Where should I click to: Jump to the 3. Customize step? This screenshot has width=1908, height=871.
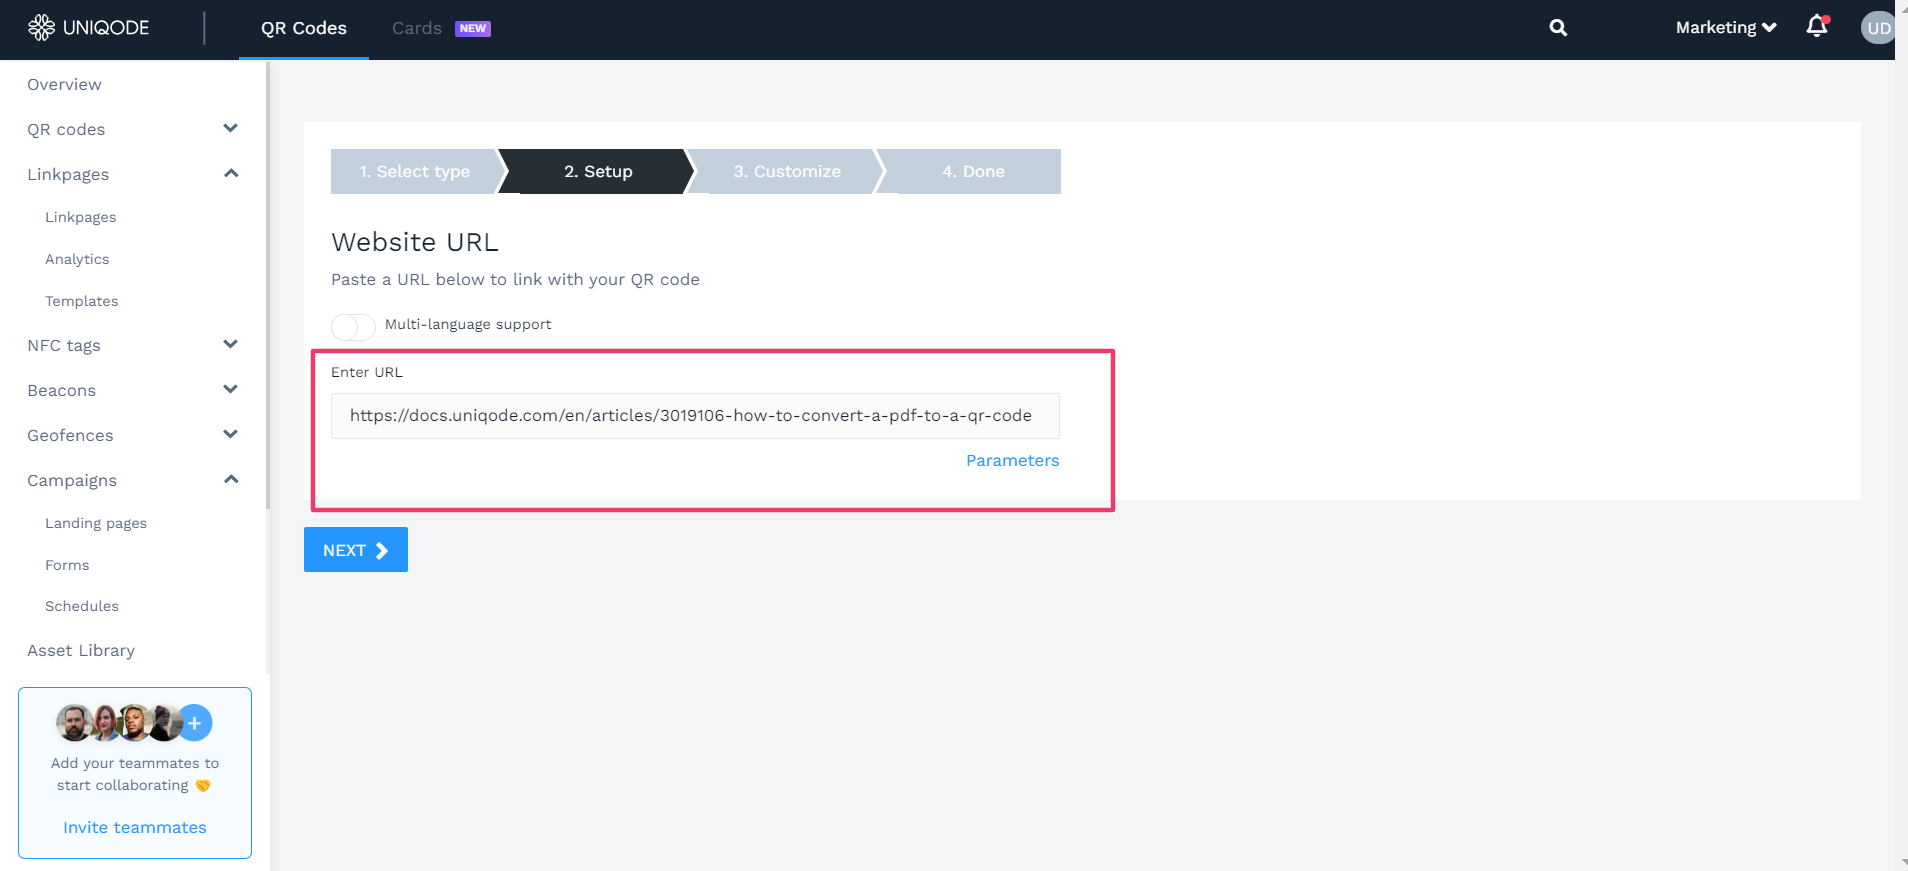[787, 171]
